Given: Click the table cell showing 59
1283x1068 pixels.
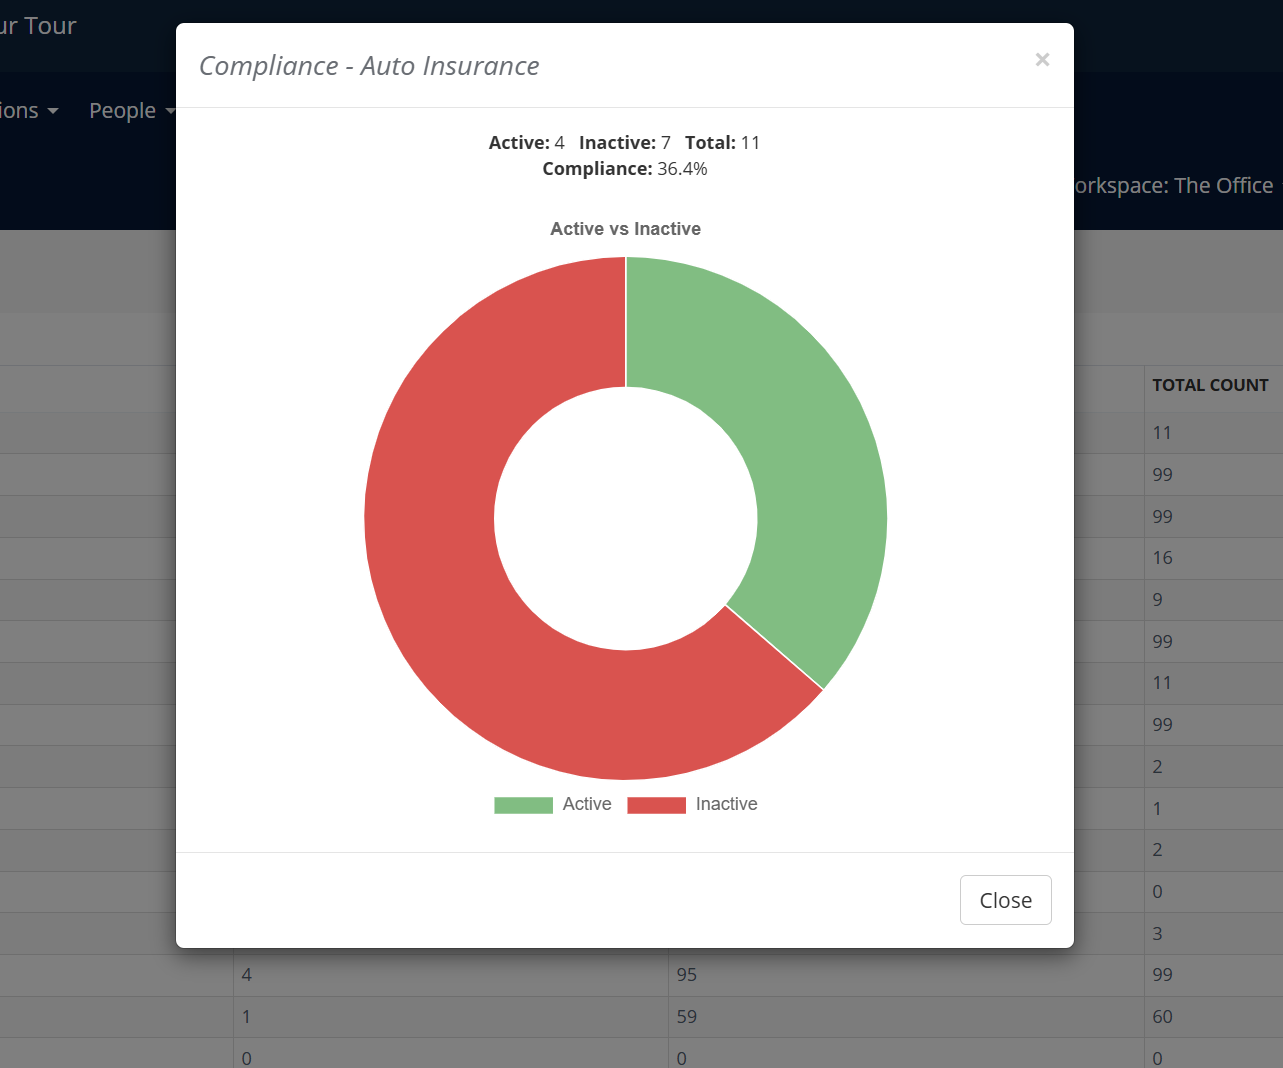Looking at the screenshot, I should pos(686,1017).
